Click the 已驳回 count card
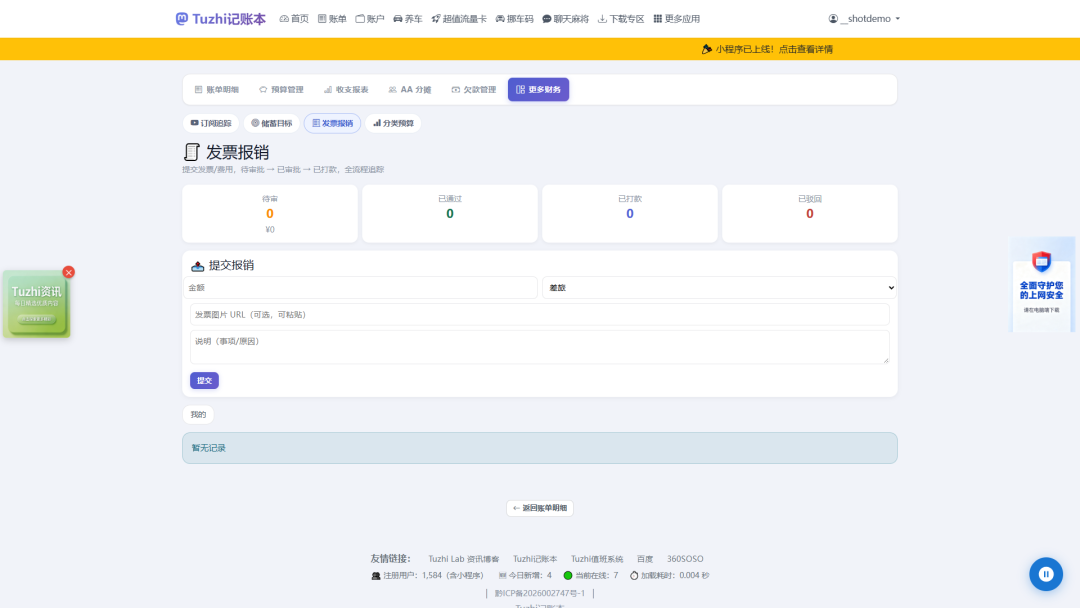Image resolution: width=1080 pixels, height=608 pixels. 809,213
